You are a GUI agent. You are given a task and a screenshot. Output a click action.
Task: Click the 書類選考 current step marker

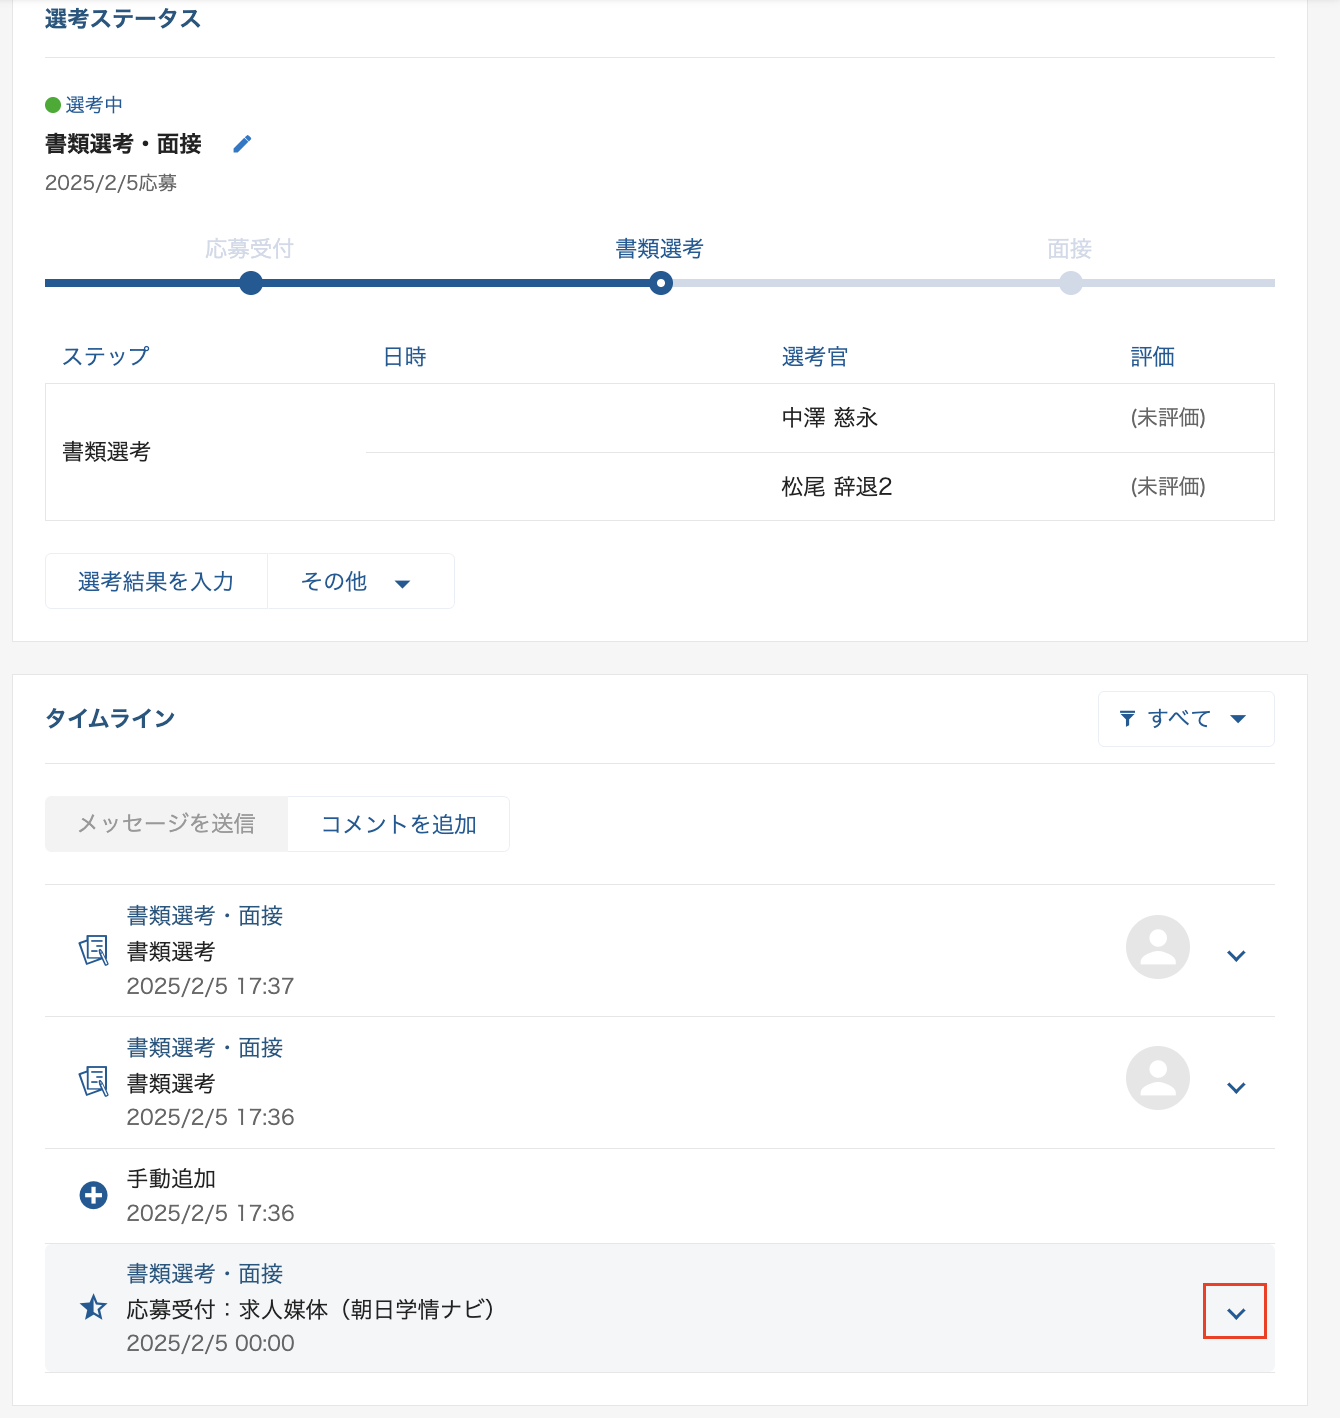tap(660, 283)
